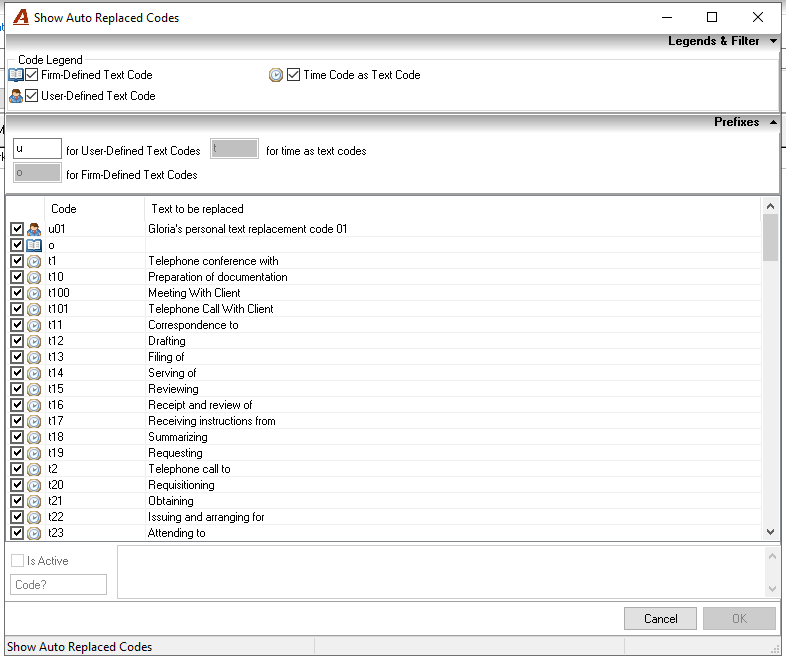The width and height of the screenshot is (786, 660).
Task: Click the code list scroll down arrow
Action: click(770, 532)
